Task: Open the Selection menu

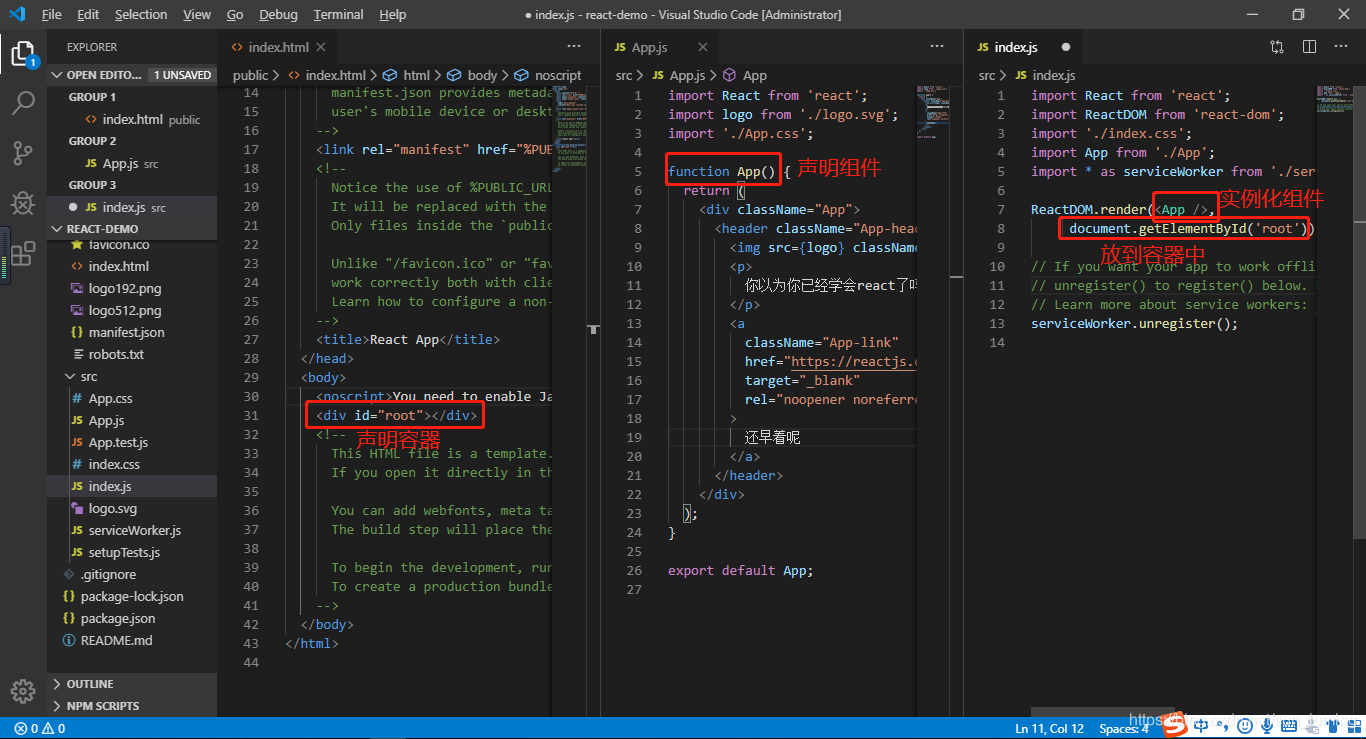Action: tap(141, 14)
